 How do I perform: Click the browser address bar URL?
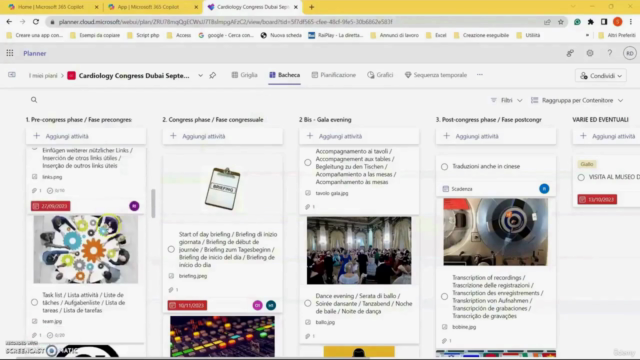pos(225,22)
